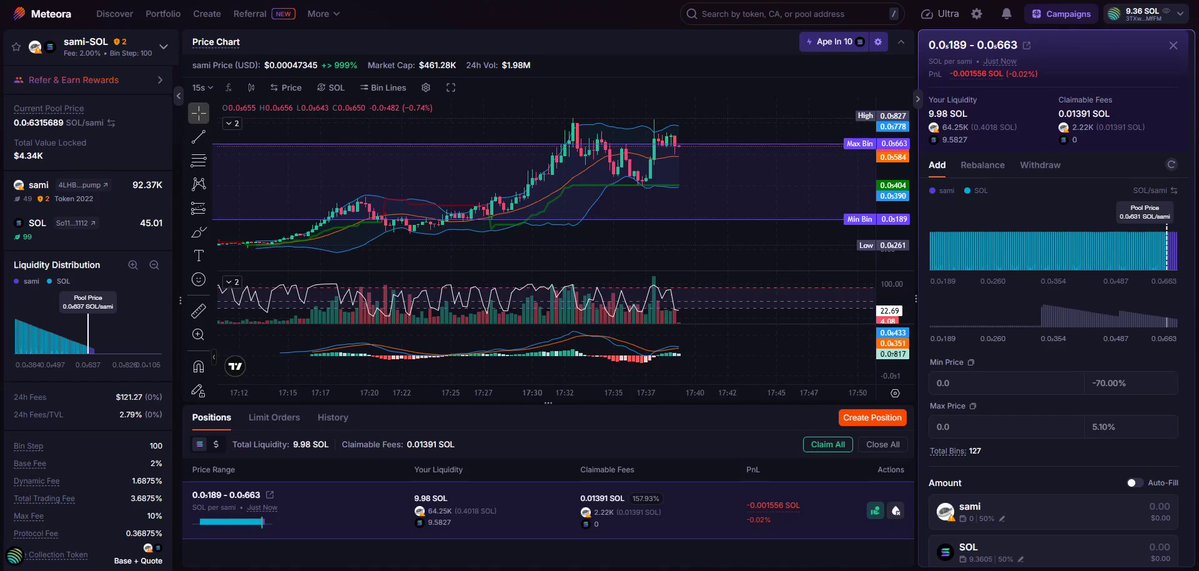The width and height of the screenshot is (1199, 571).
Task: Expand the sami-SOL pool selector chevron
Action: point(163,47)
